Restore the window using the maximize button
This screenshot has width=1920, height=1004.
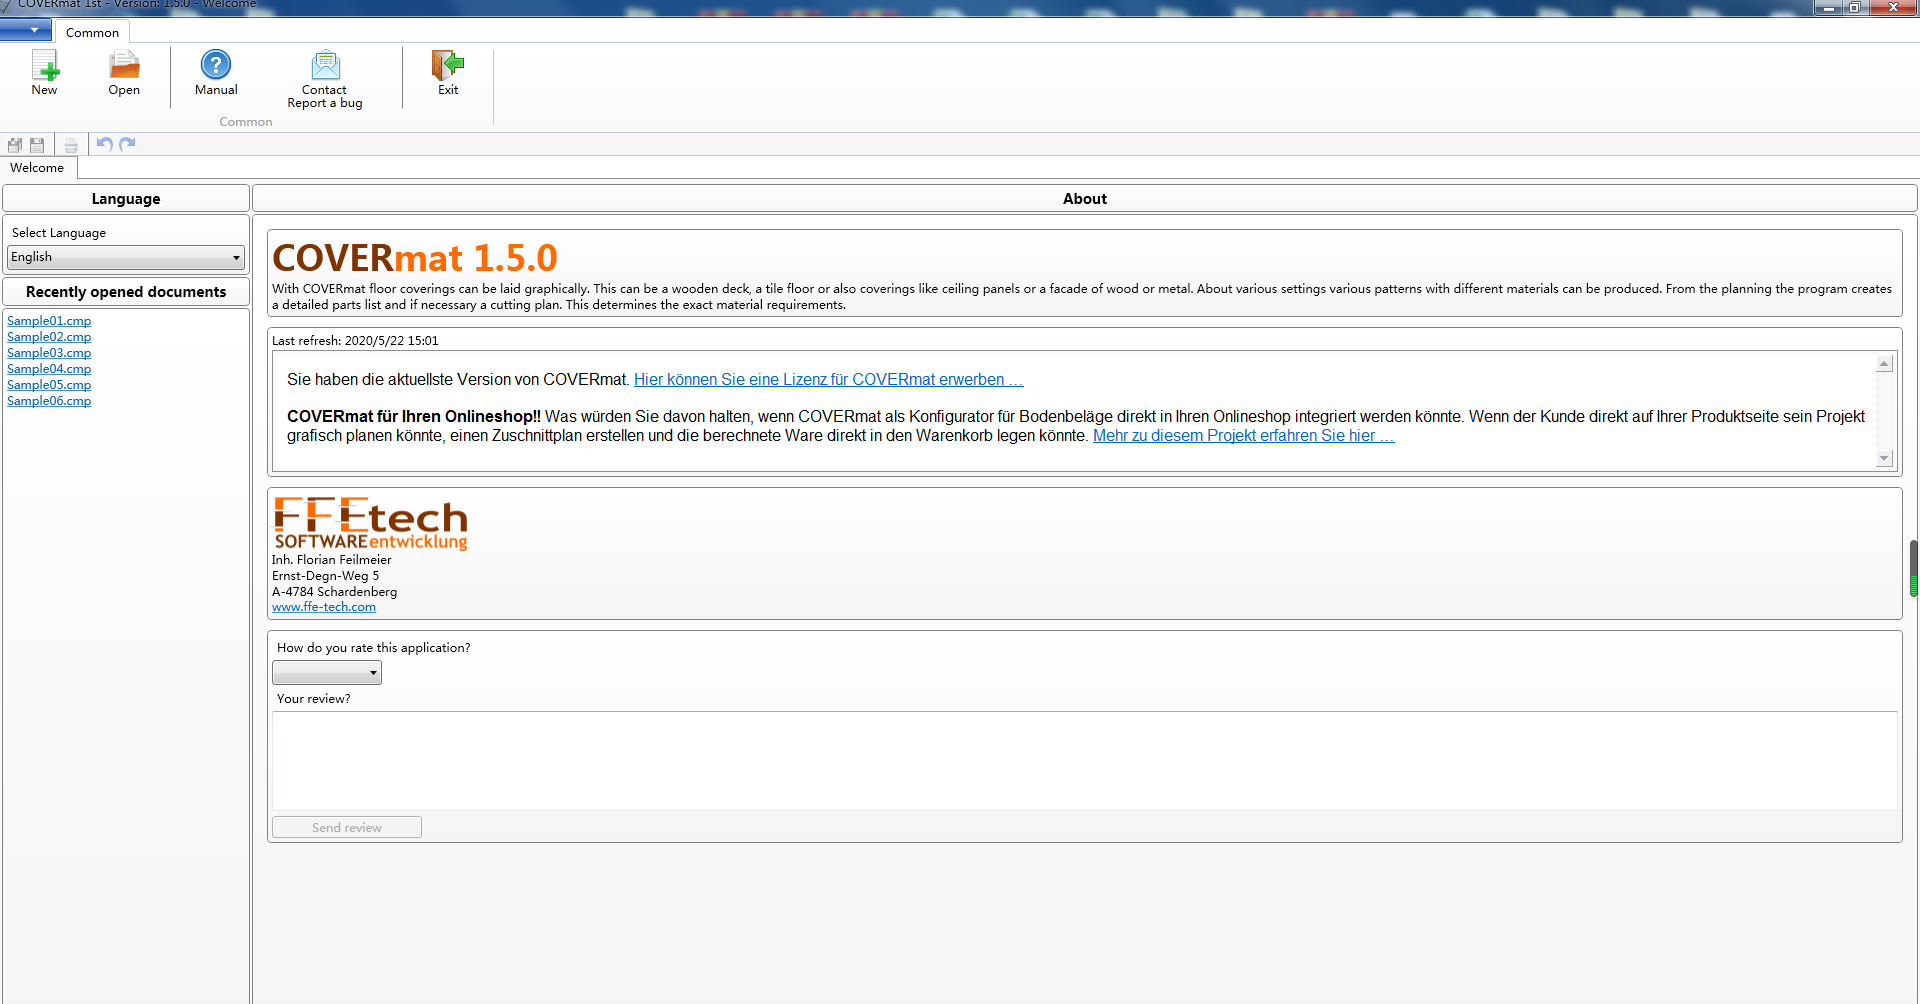pyautogui.click(x=1854, y=7)
